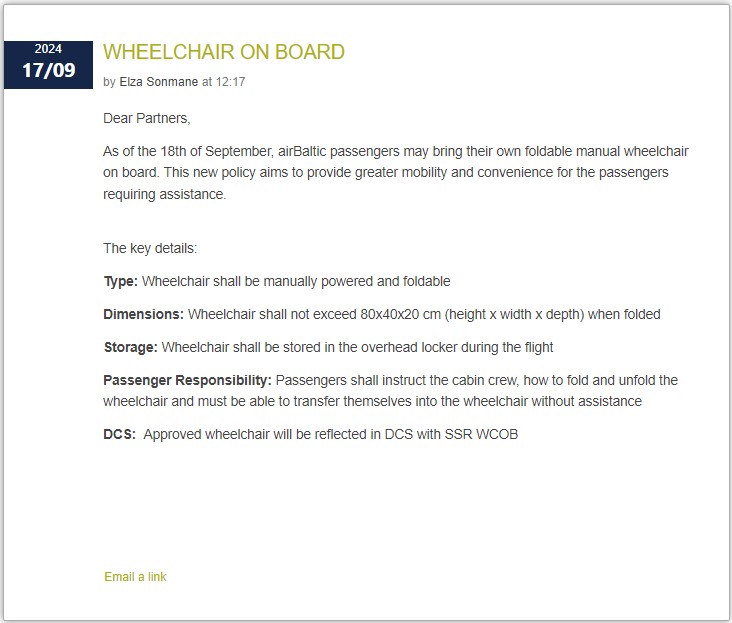Select the bold Type: label
The image size is (732, 623).
(x=120, y=281)
